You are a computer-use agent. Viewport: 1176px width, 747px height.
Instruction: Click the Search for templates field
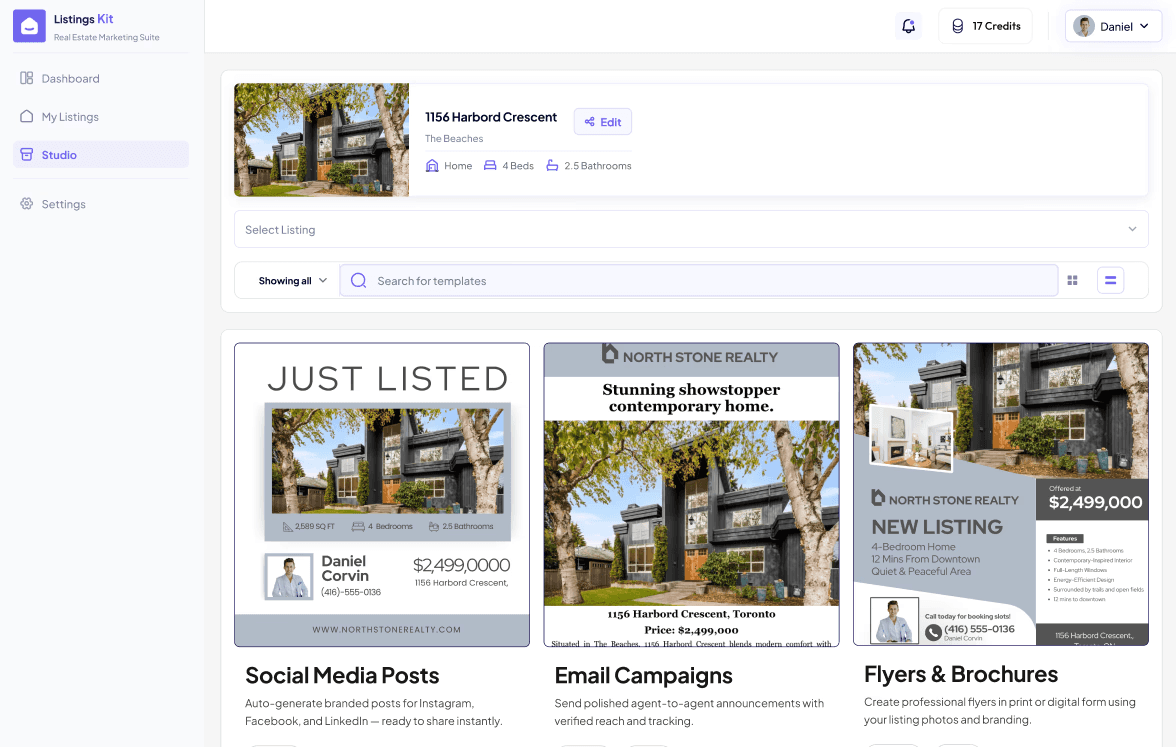(x=698, y=280)
